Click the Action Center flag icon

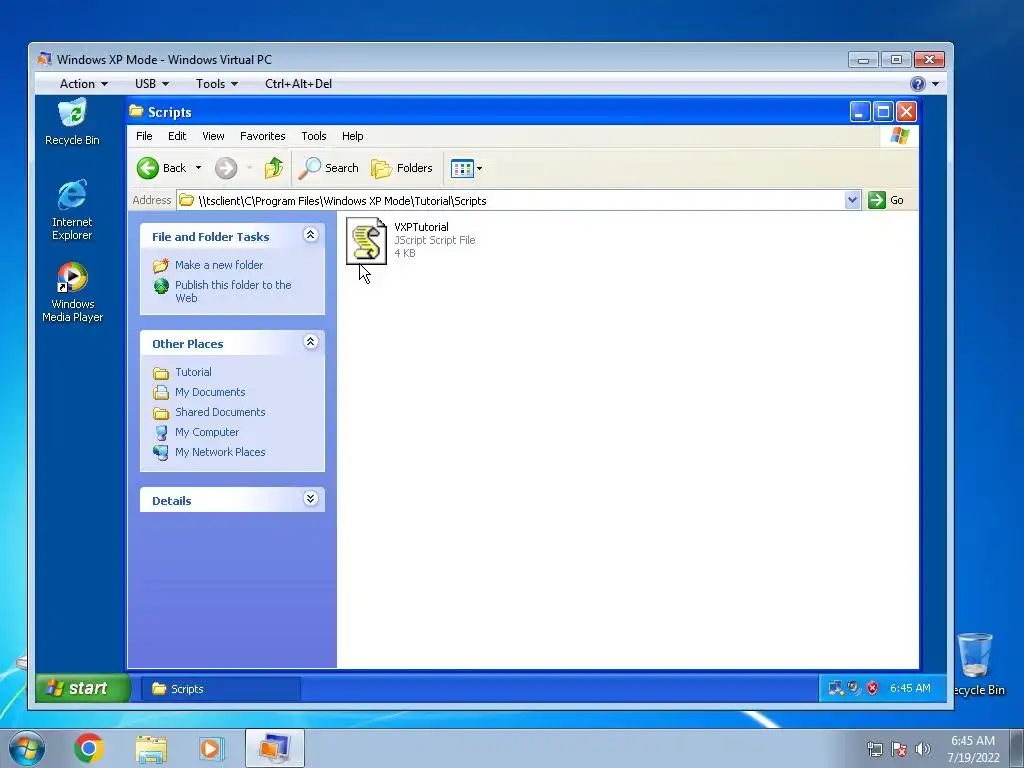pyautogui.click(x=899, y=749)
